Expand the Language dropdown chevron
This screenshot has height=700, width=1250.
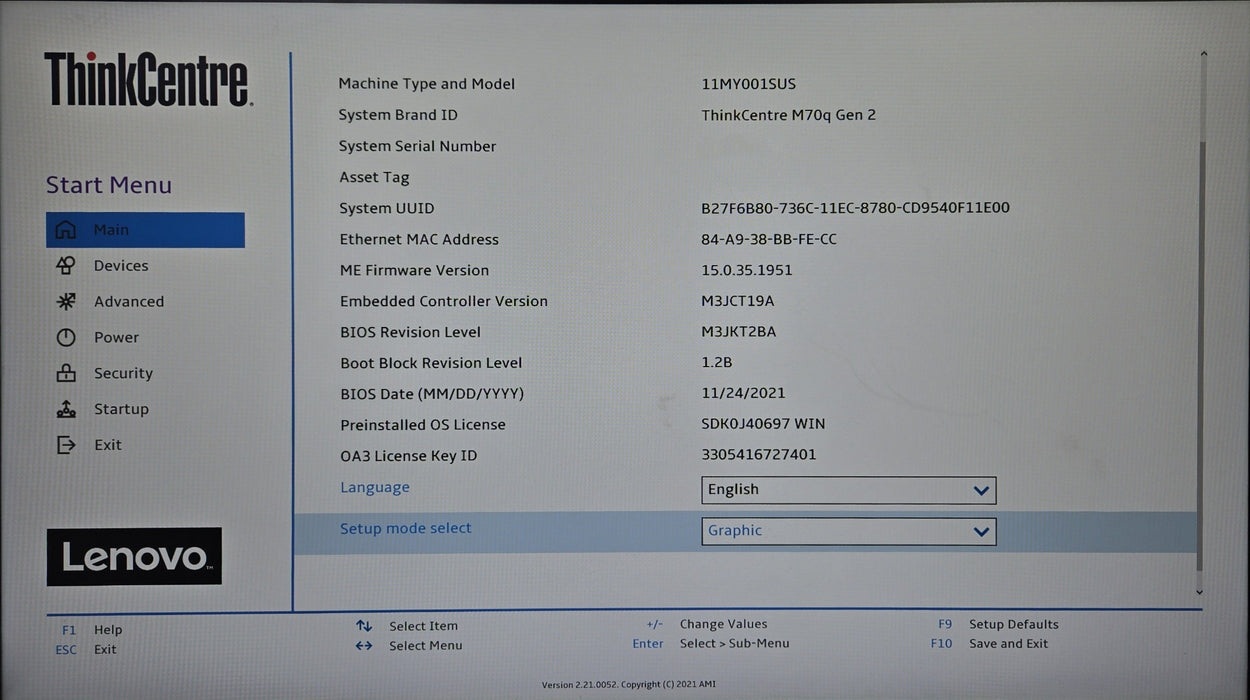981,491
